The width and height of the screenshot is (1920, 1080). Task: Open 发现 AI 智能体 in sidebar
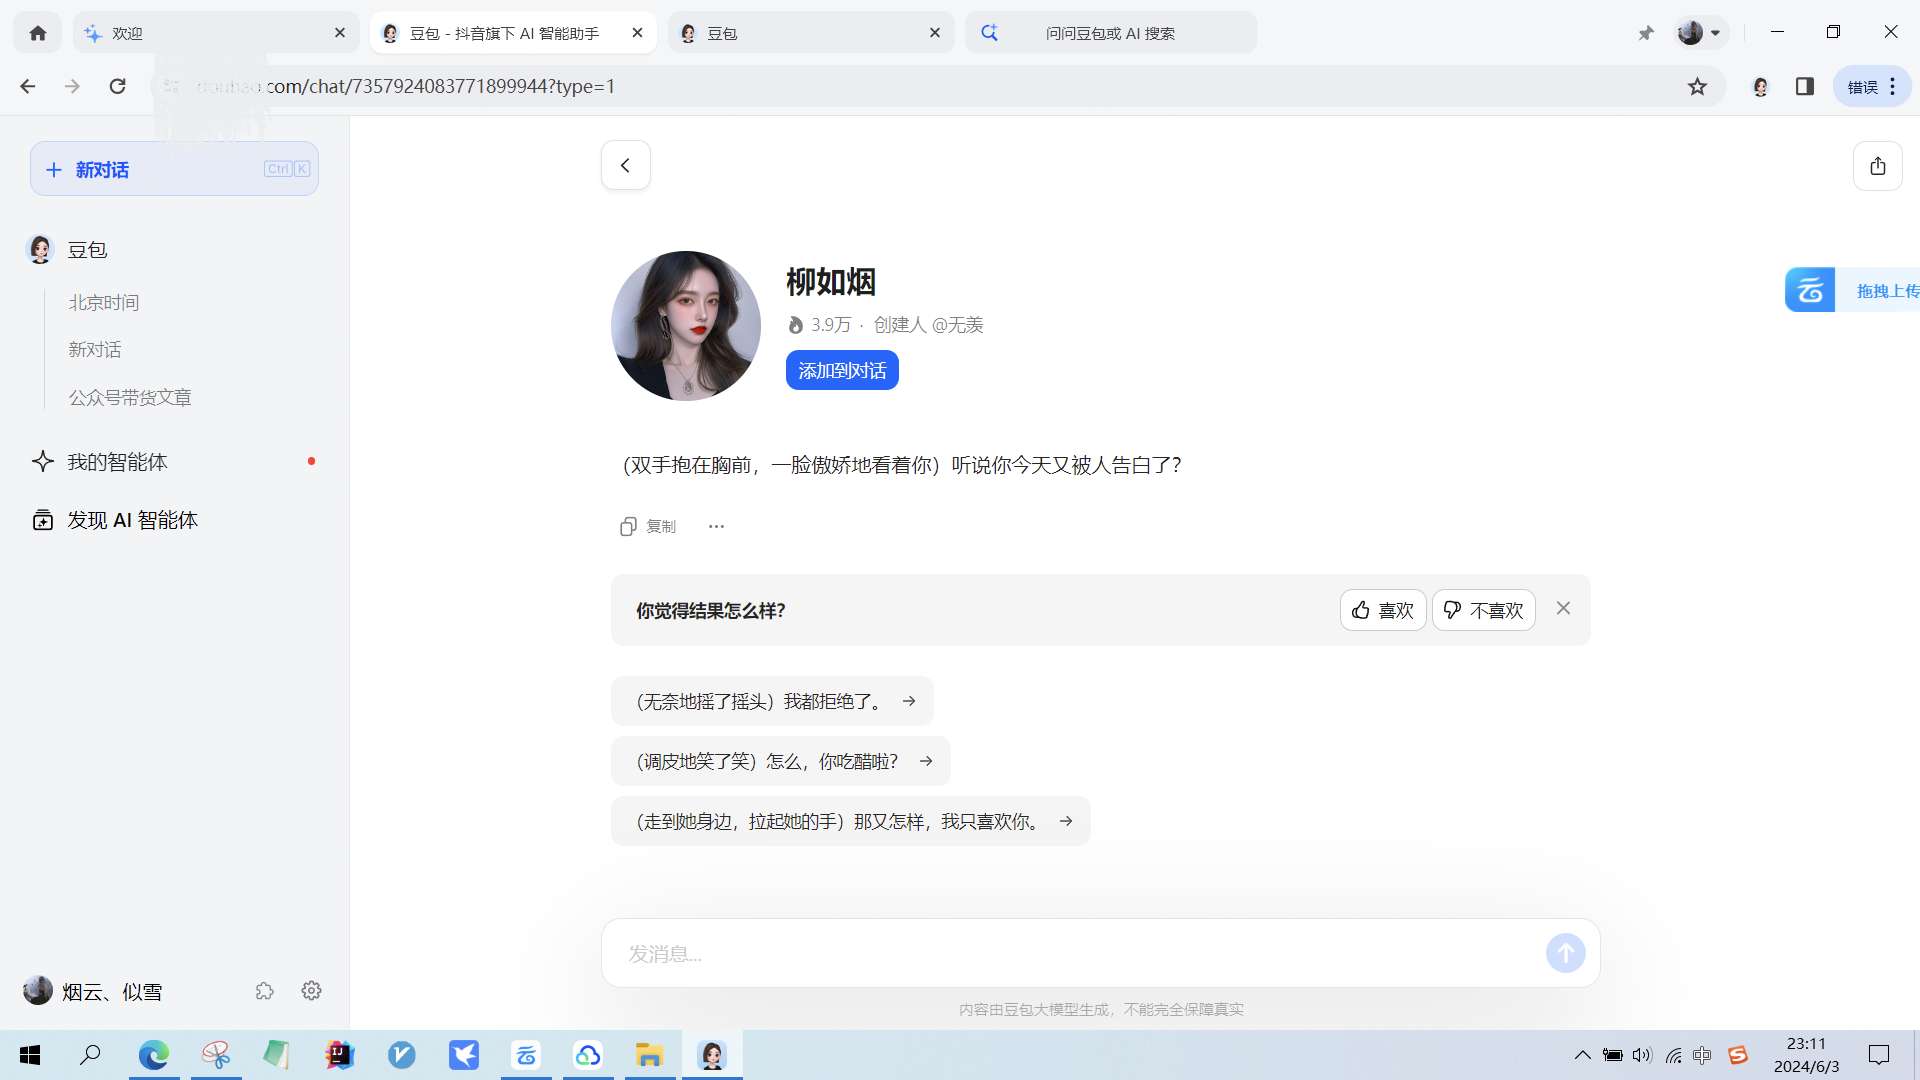click(x=132, y=520)
